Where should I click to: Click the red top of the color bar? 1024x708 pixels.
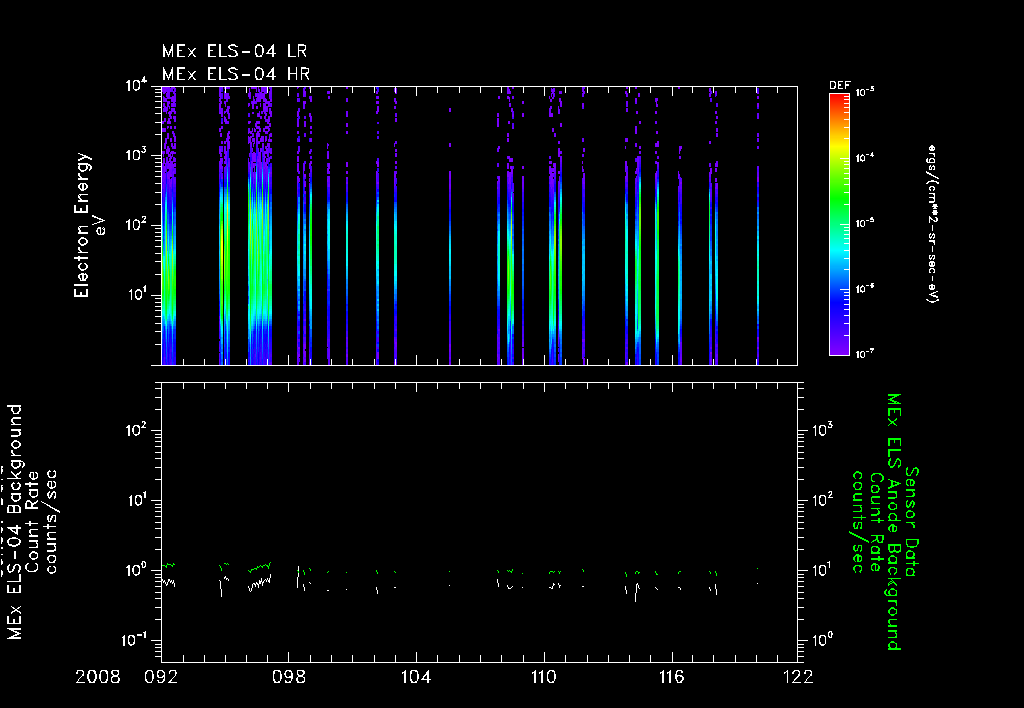coord(839,99)
